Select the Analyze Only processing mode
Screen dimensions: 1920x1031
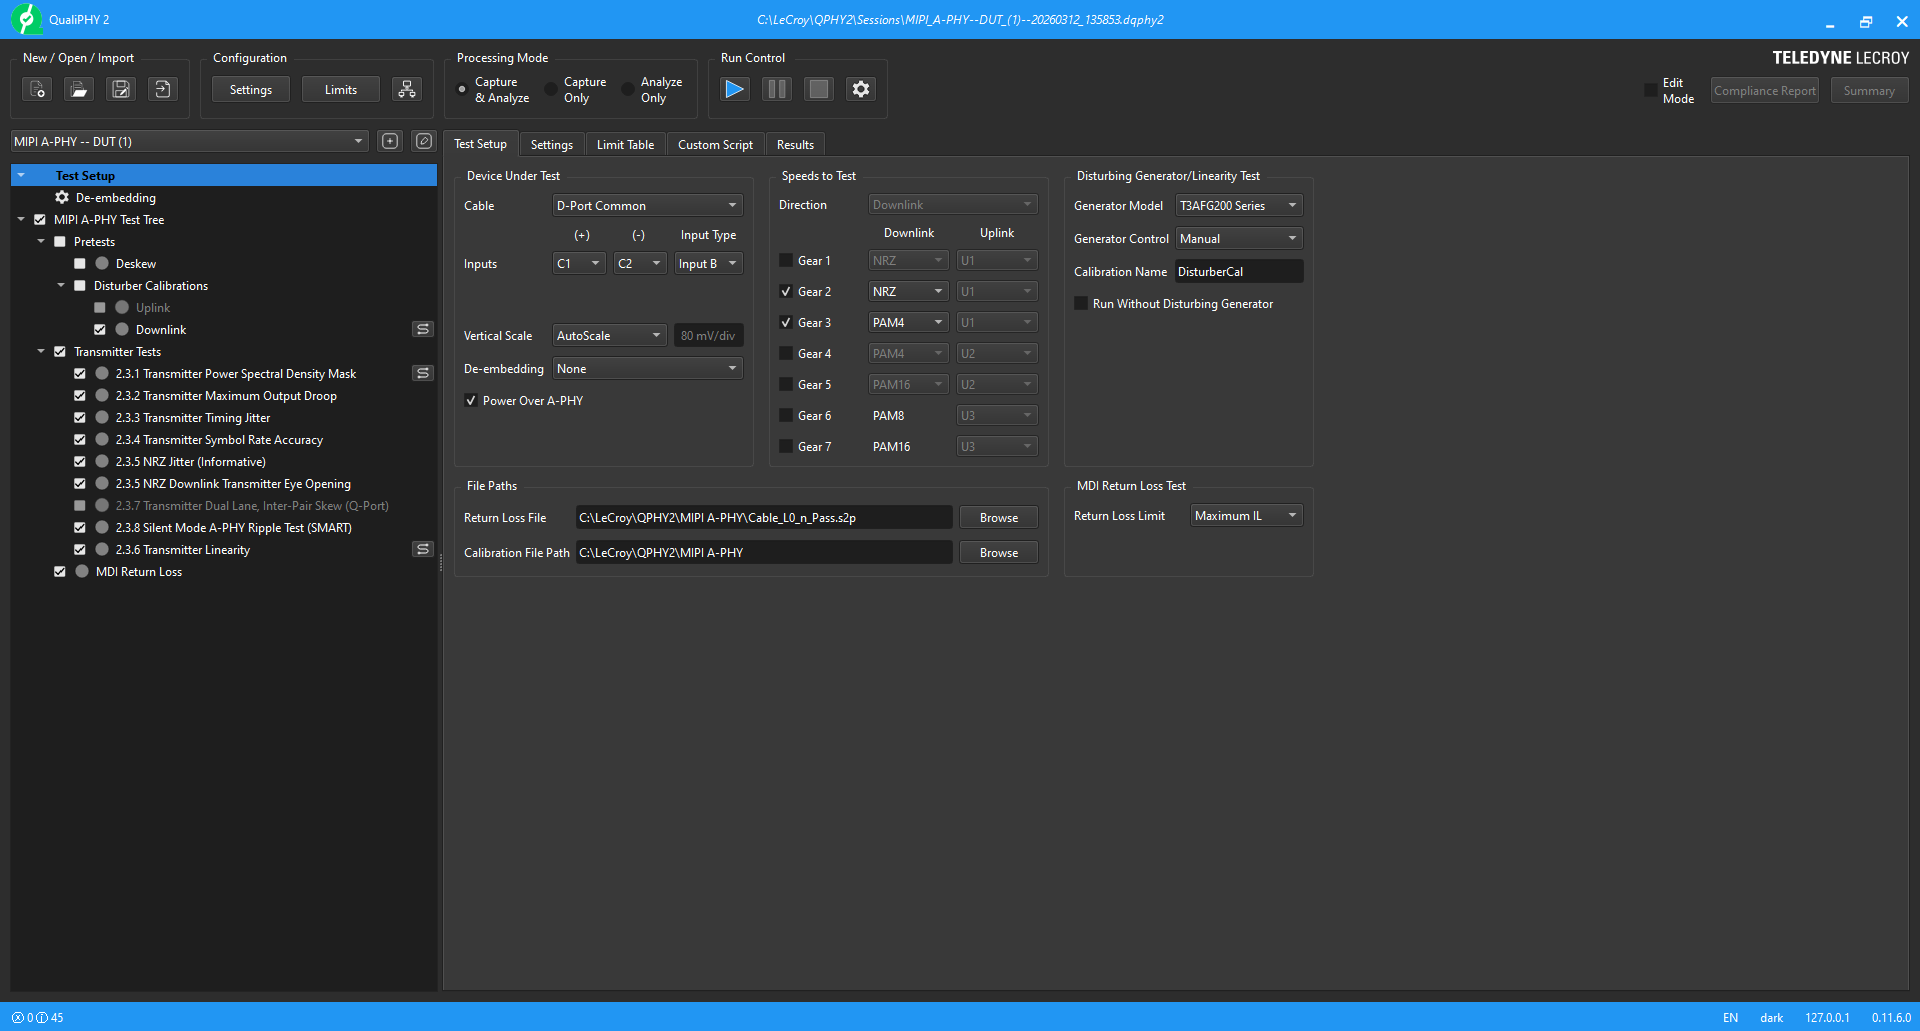pyautogui.click(x=628, y=90)
